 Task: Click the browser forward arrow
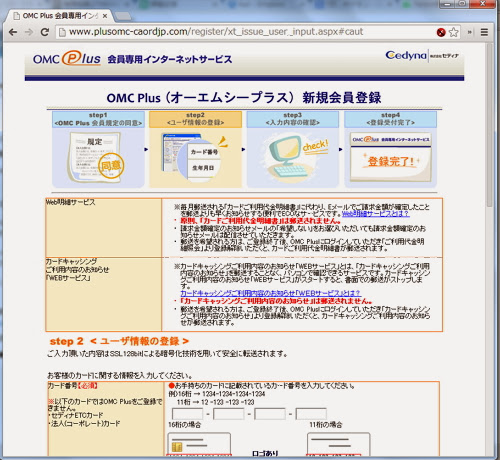click(29, 32)
